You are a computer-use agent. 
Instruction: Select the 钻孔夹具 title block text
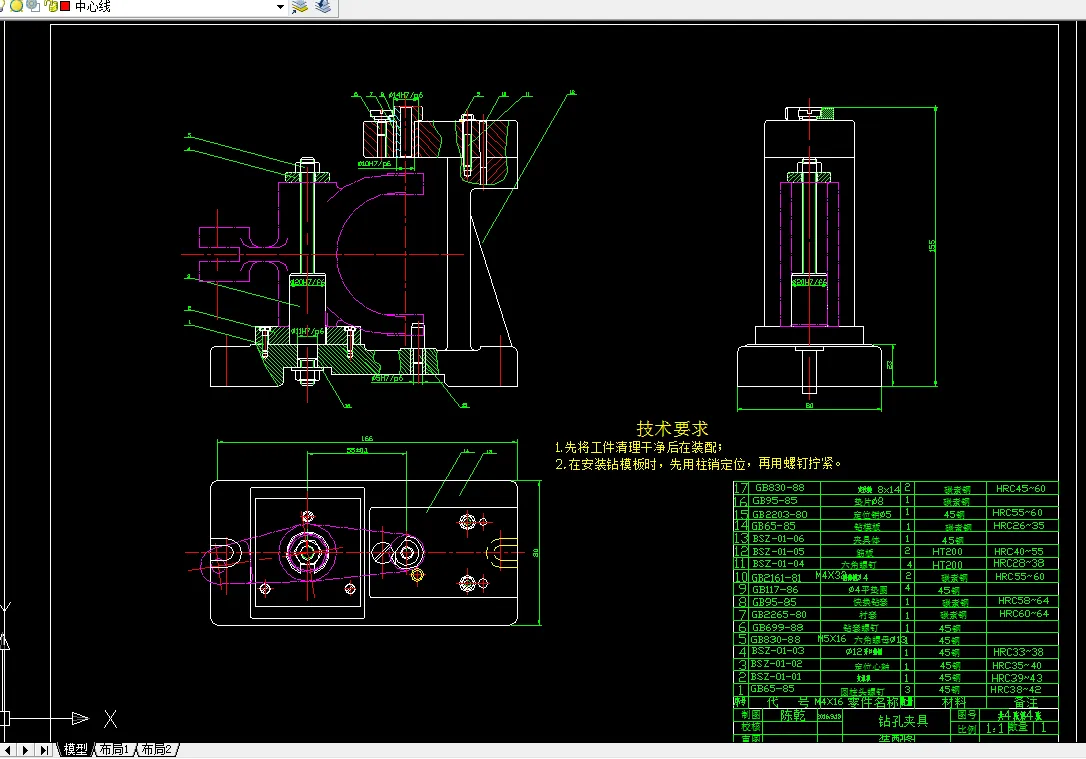(x=903, y=721)
